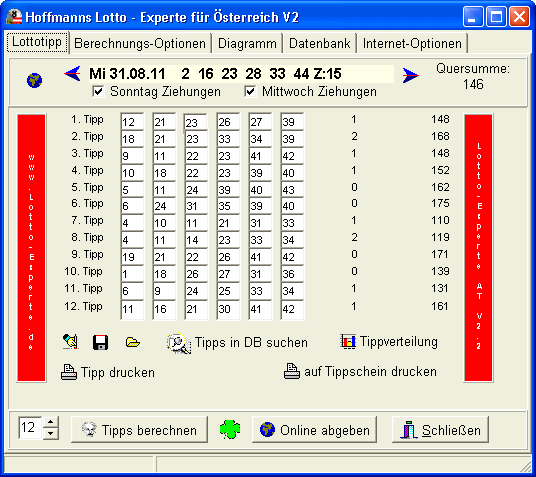Click the globe icon beside the draw date
The height and width of the screenshot is (477, 536).
35,80
